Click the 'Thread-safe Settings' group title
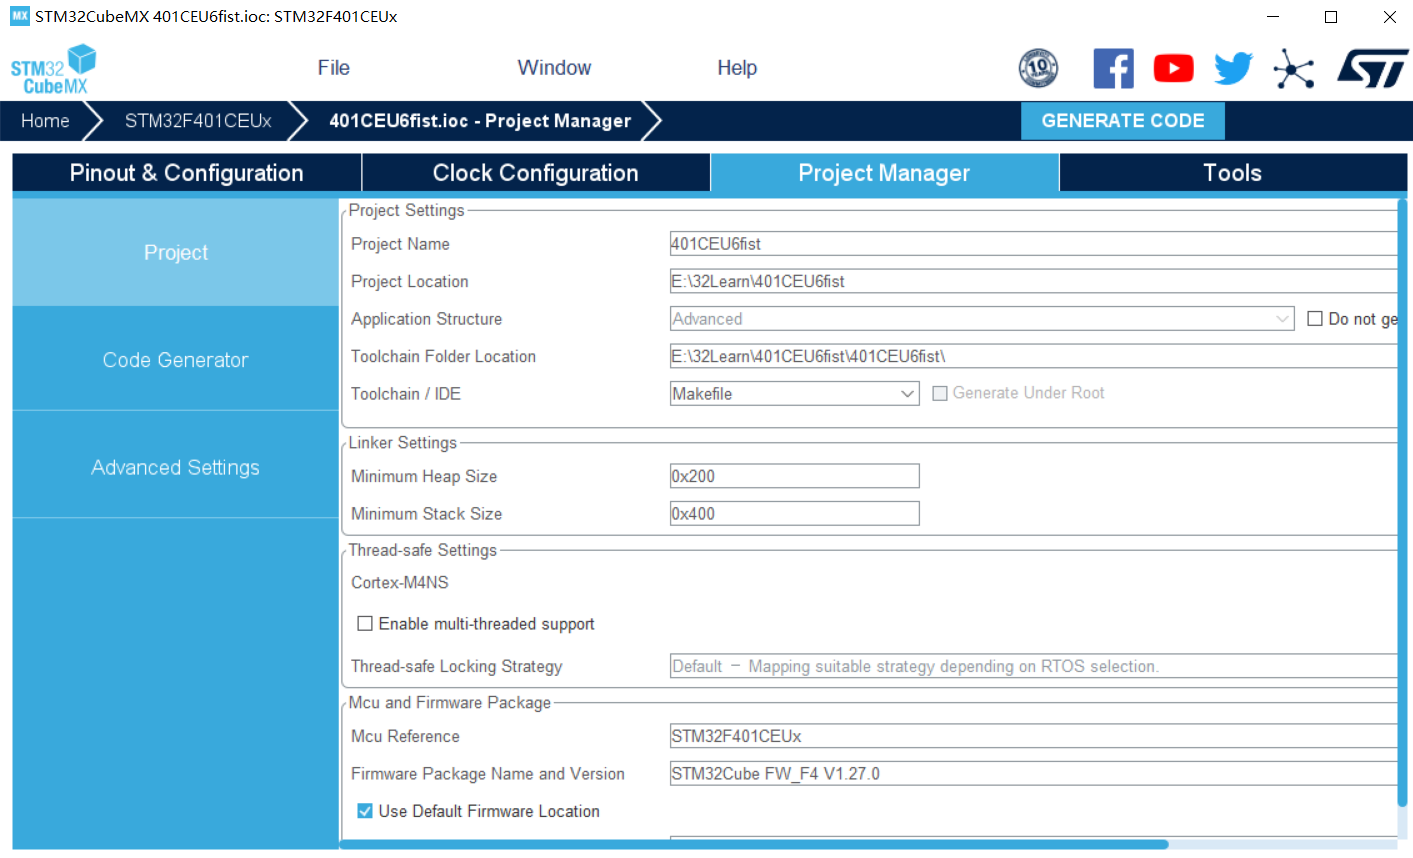This screenshot has width=1413, height=858. pyautogui.click(x=423, y=550)
